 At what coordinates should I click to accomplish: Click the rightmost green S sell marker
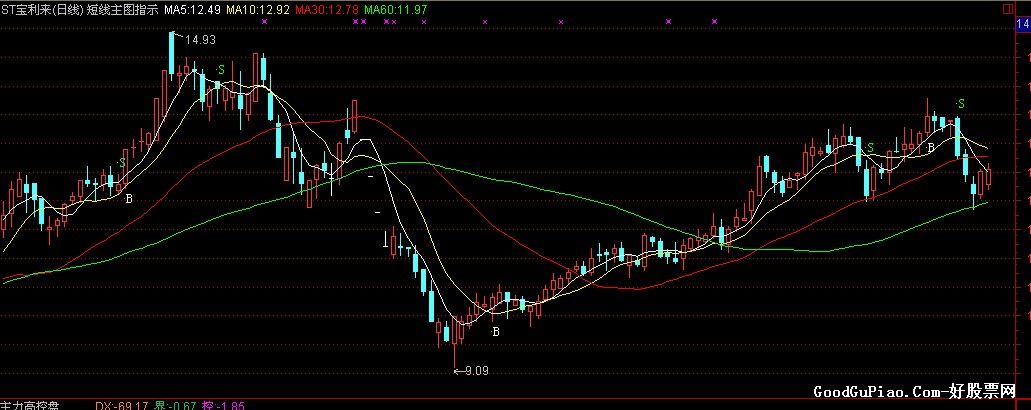point(961,104)
